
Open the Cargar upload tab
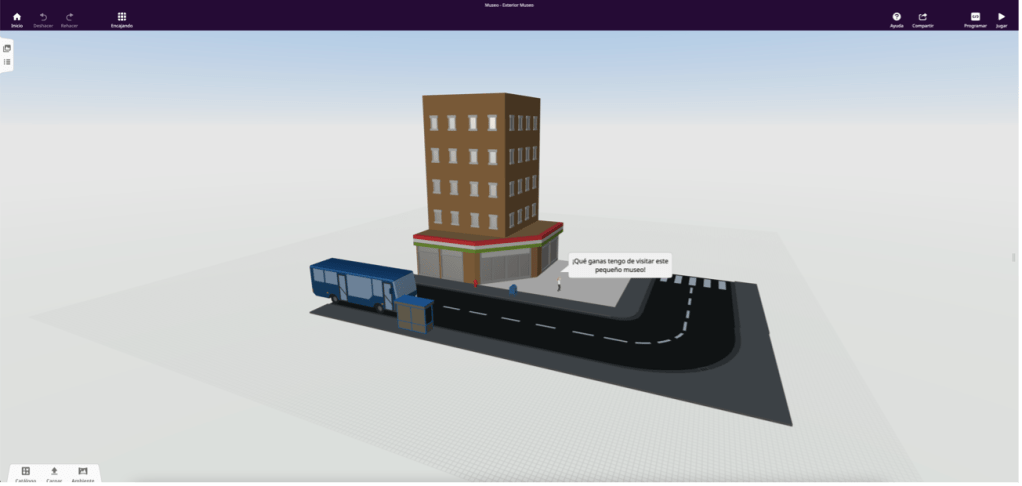(x=54, y=471)
